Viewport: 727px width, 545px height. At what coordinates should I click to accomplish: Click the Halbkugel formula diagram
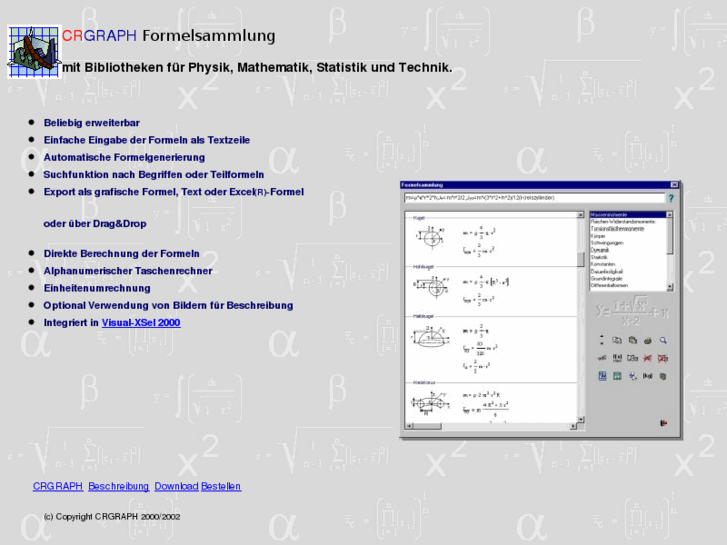tap(431, 337)
